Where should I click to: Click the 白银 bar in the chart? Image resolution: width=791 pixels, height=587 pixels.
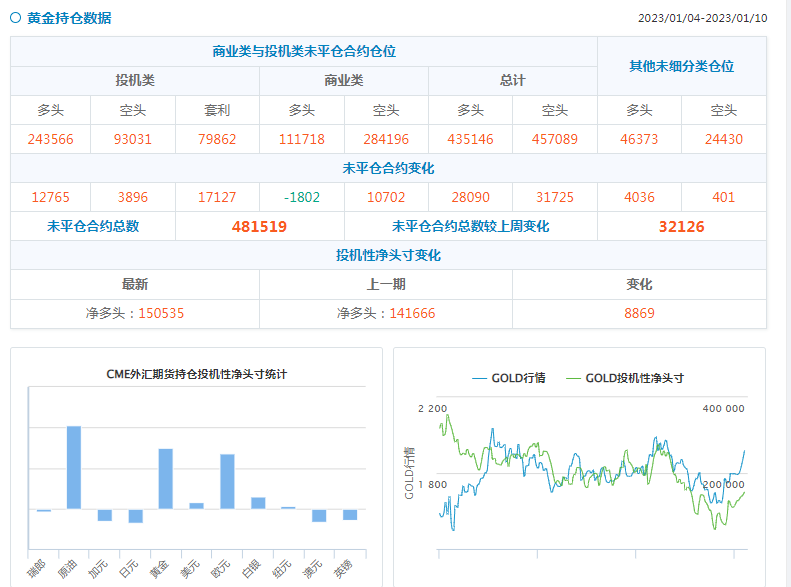[258, 502]
